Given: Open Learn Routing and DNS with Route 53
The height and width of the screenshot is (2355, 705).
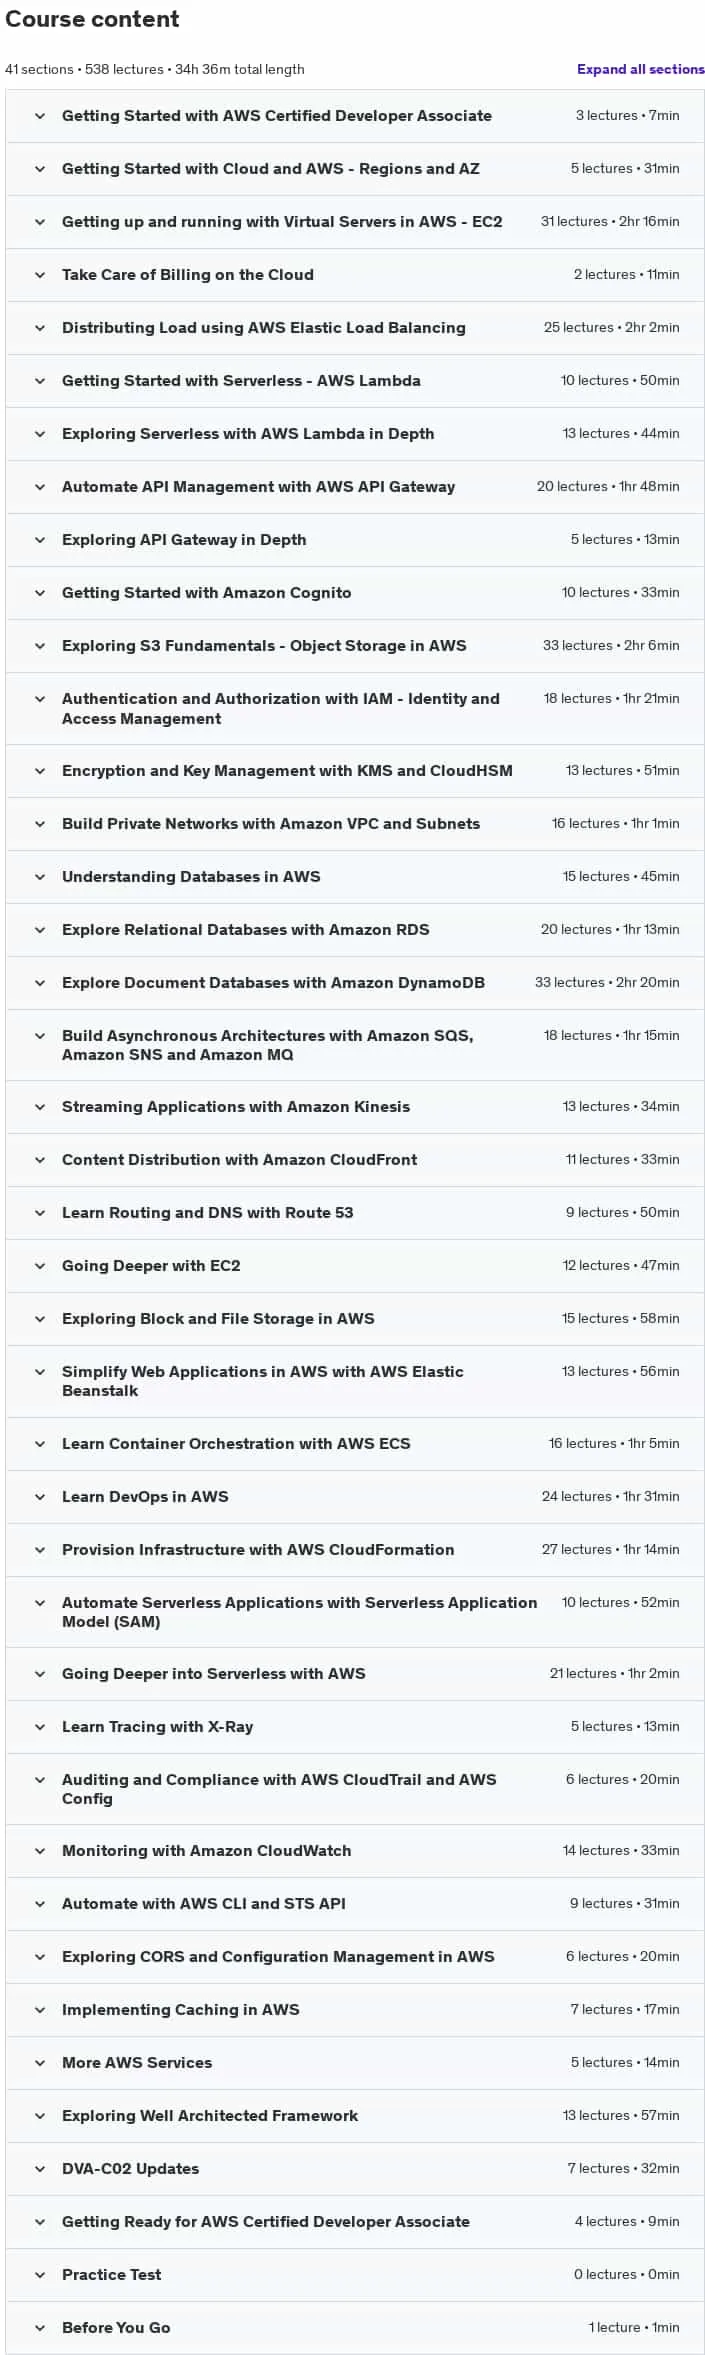Looking at the screenshot, I should (355, 1212).
